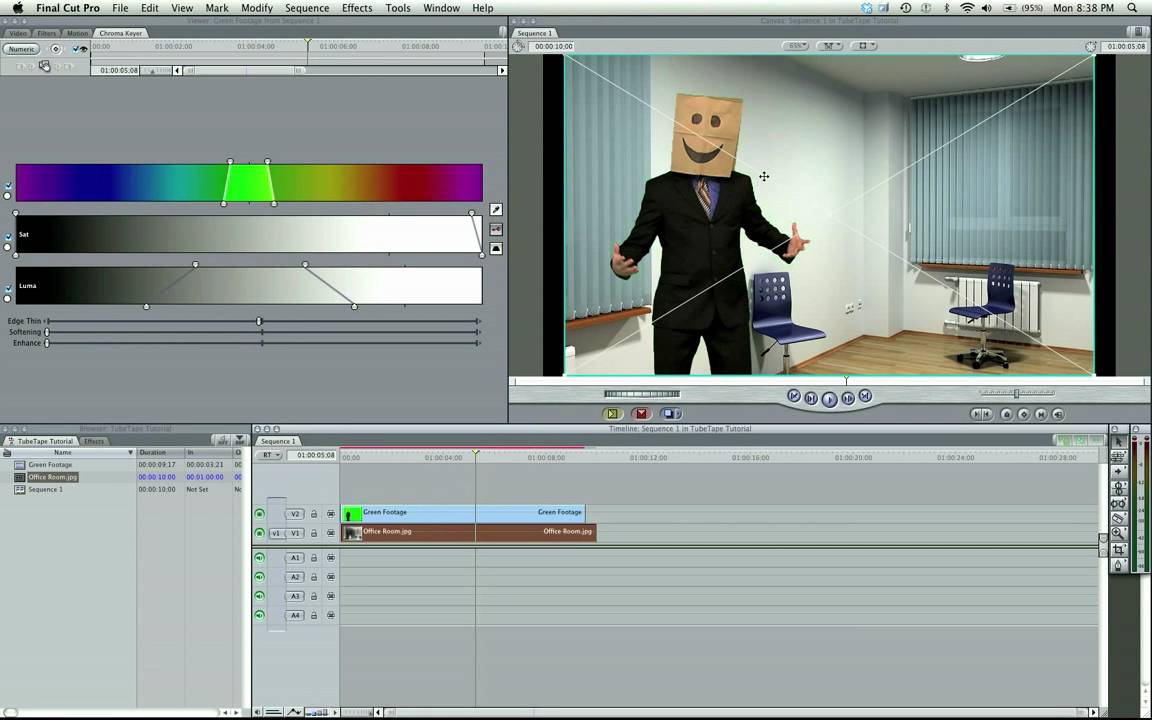Click the Add Motion Keyframe button in Canvas
Viewport: 1152px width, 720px height.
(1023, 414)
